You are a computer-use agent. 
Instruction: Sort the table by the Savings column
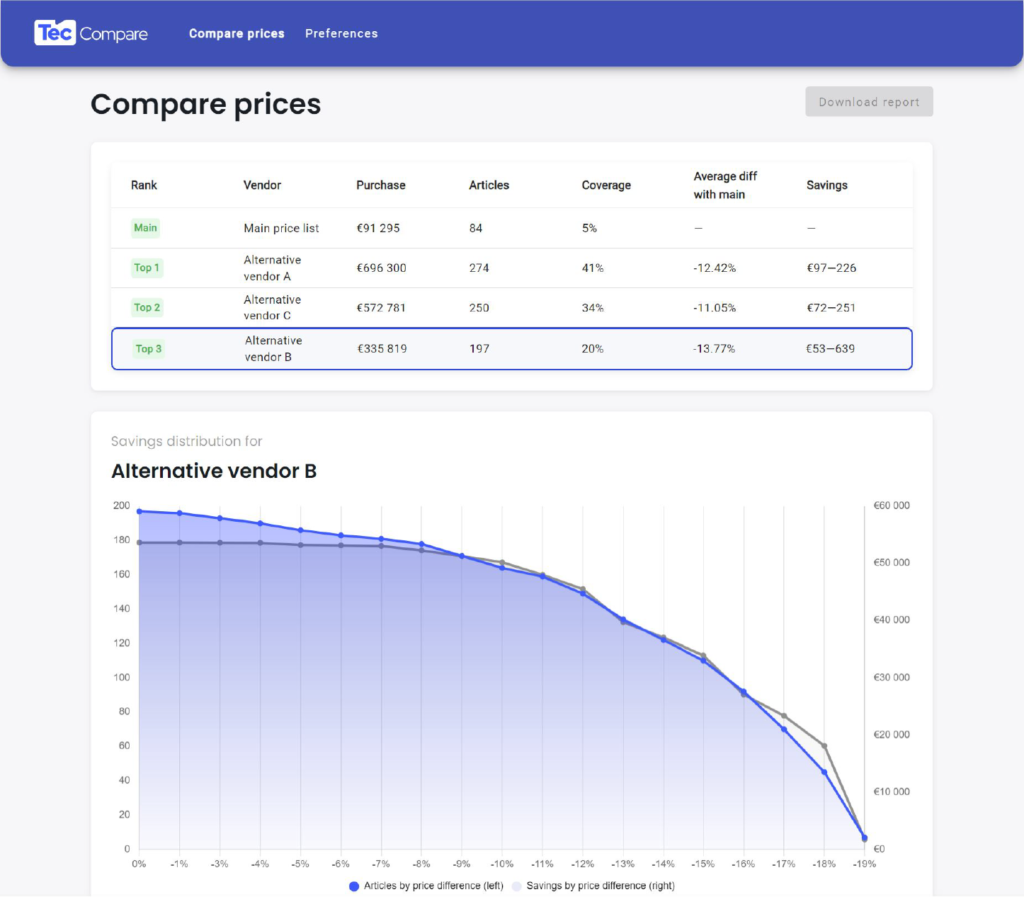pos(827,185)
